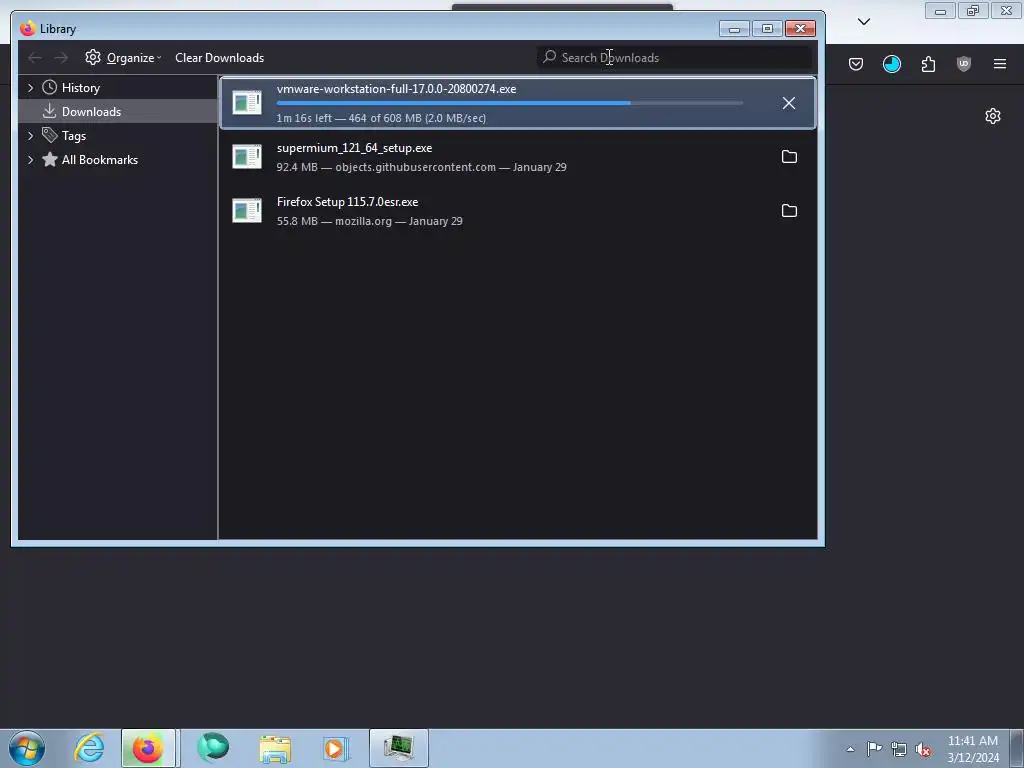Focus the Search Downloads field
1024x768 pixels.
tap(674, 57)
